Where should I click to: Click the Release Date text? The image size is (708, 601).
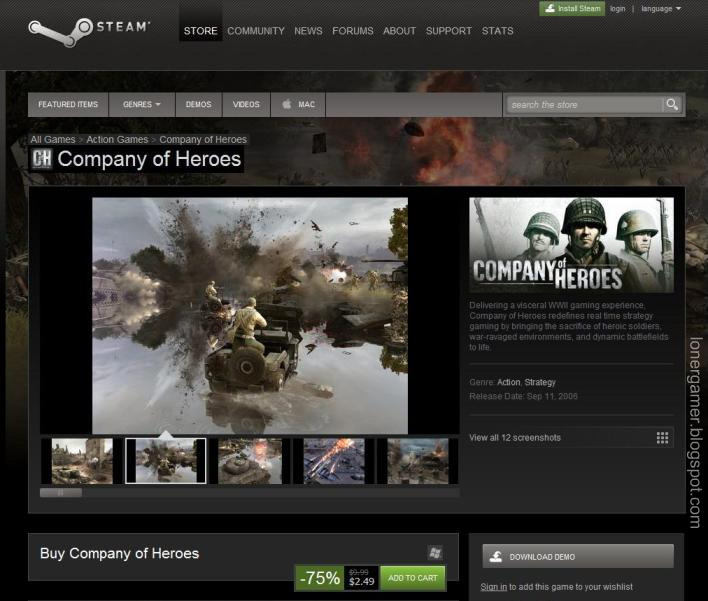click(x=523, y=396)
